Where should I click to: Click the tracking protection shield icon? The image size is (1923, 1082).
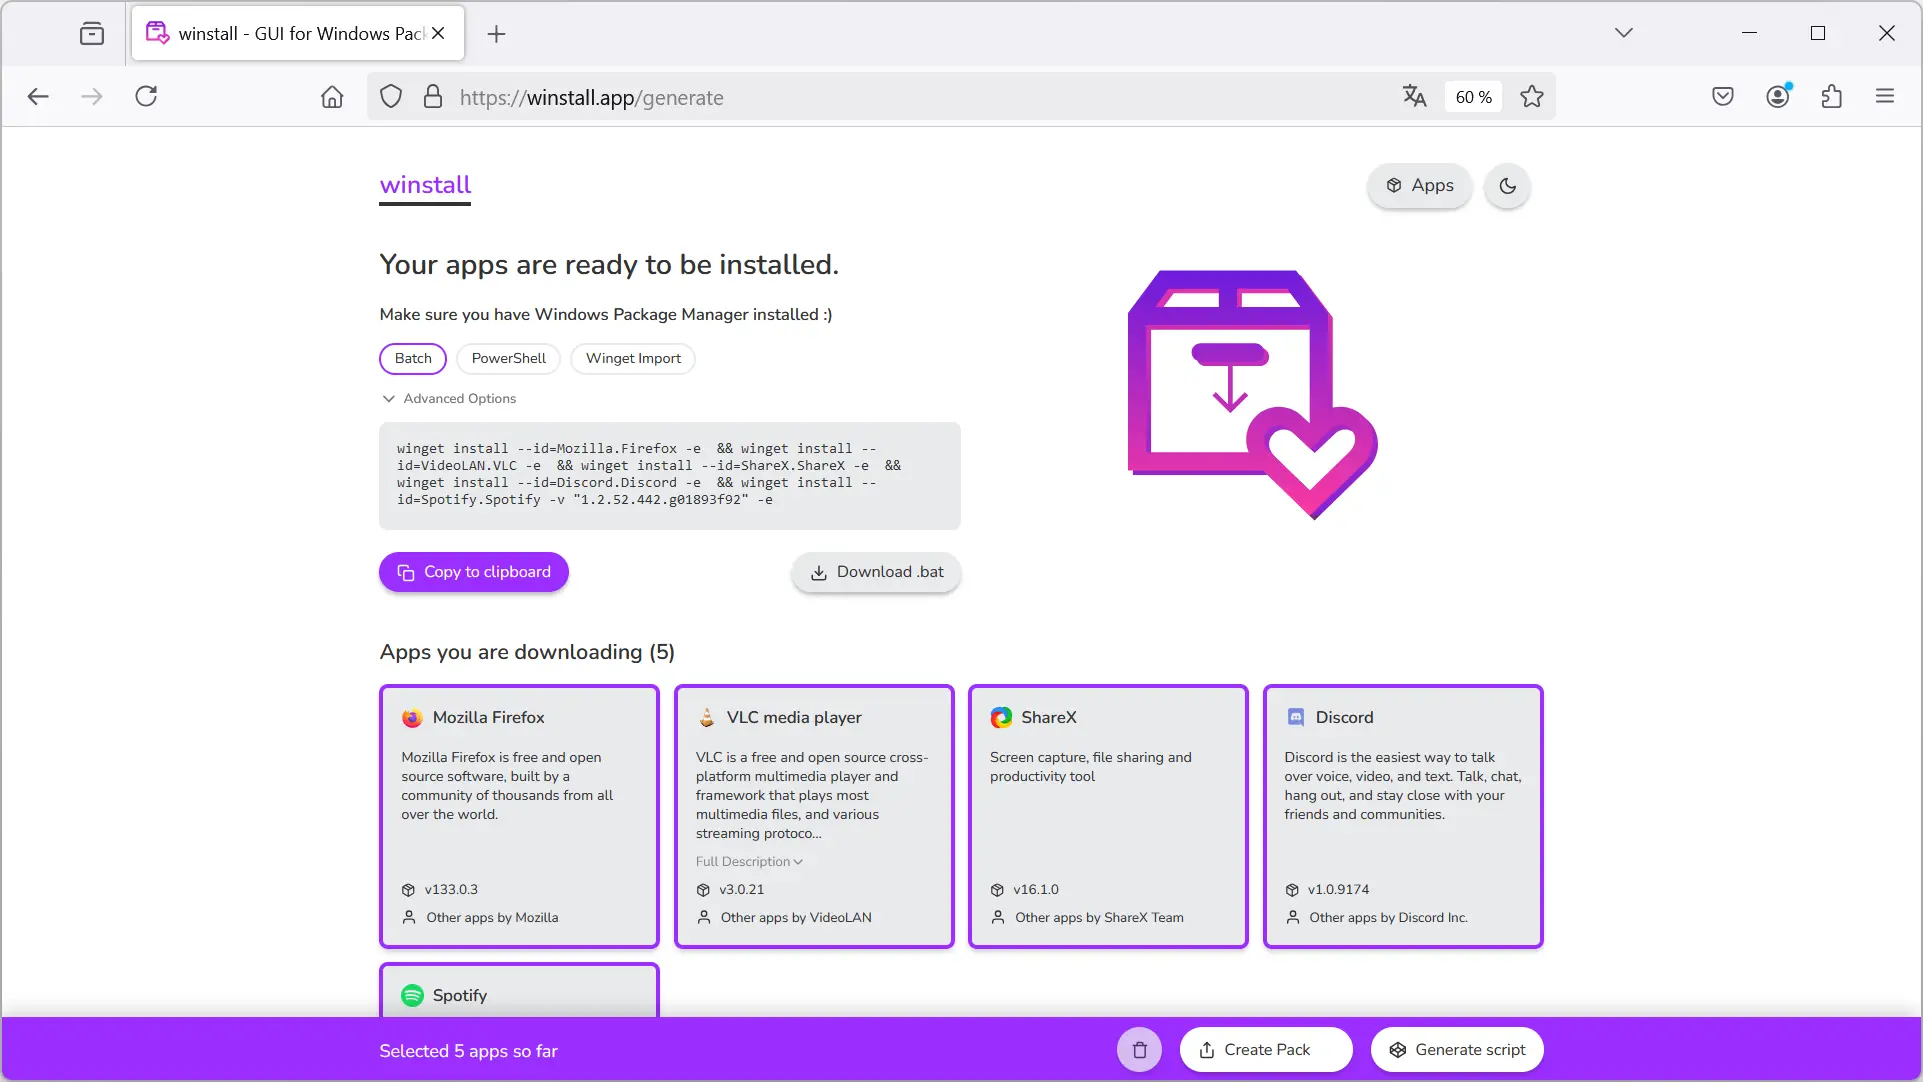coord(391,96)
